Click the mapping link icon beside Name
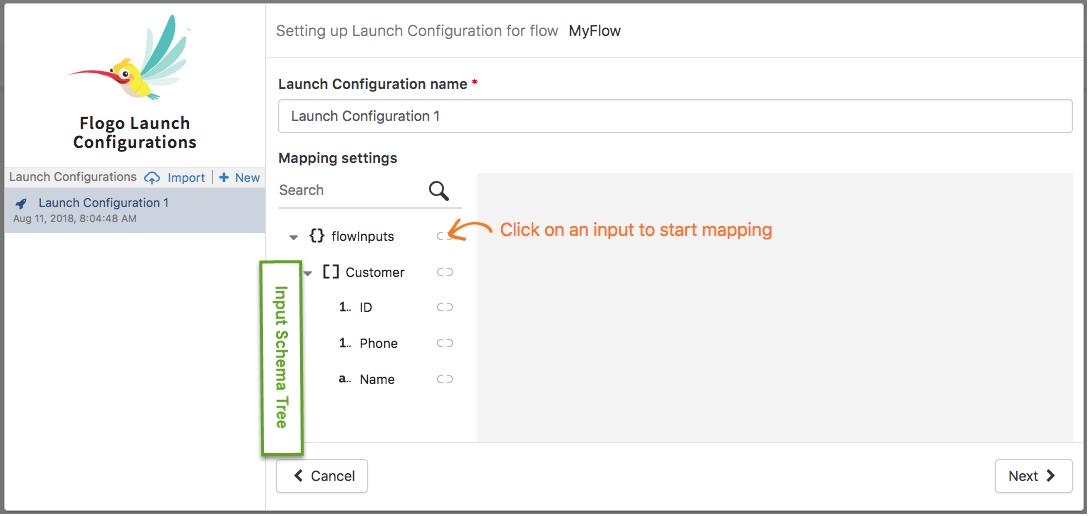Viewport: 1092px width, 516px height. coord(445,380)
